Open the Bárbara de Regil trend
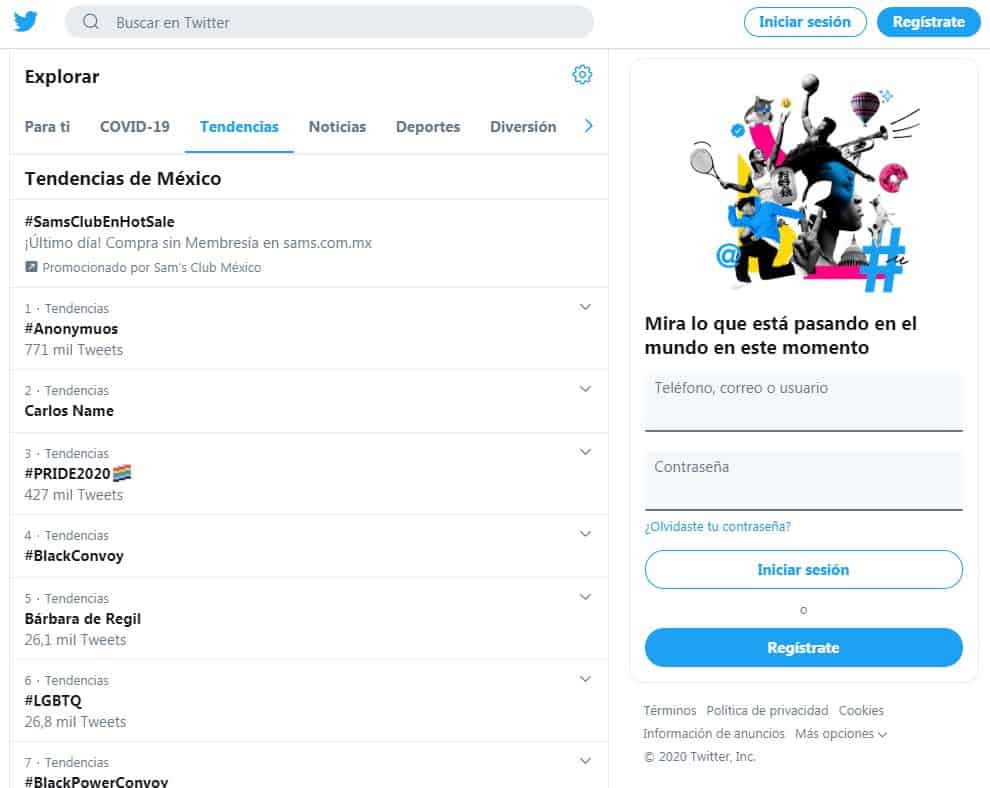 click(x=309, y=619)
